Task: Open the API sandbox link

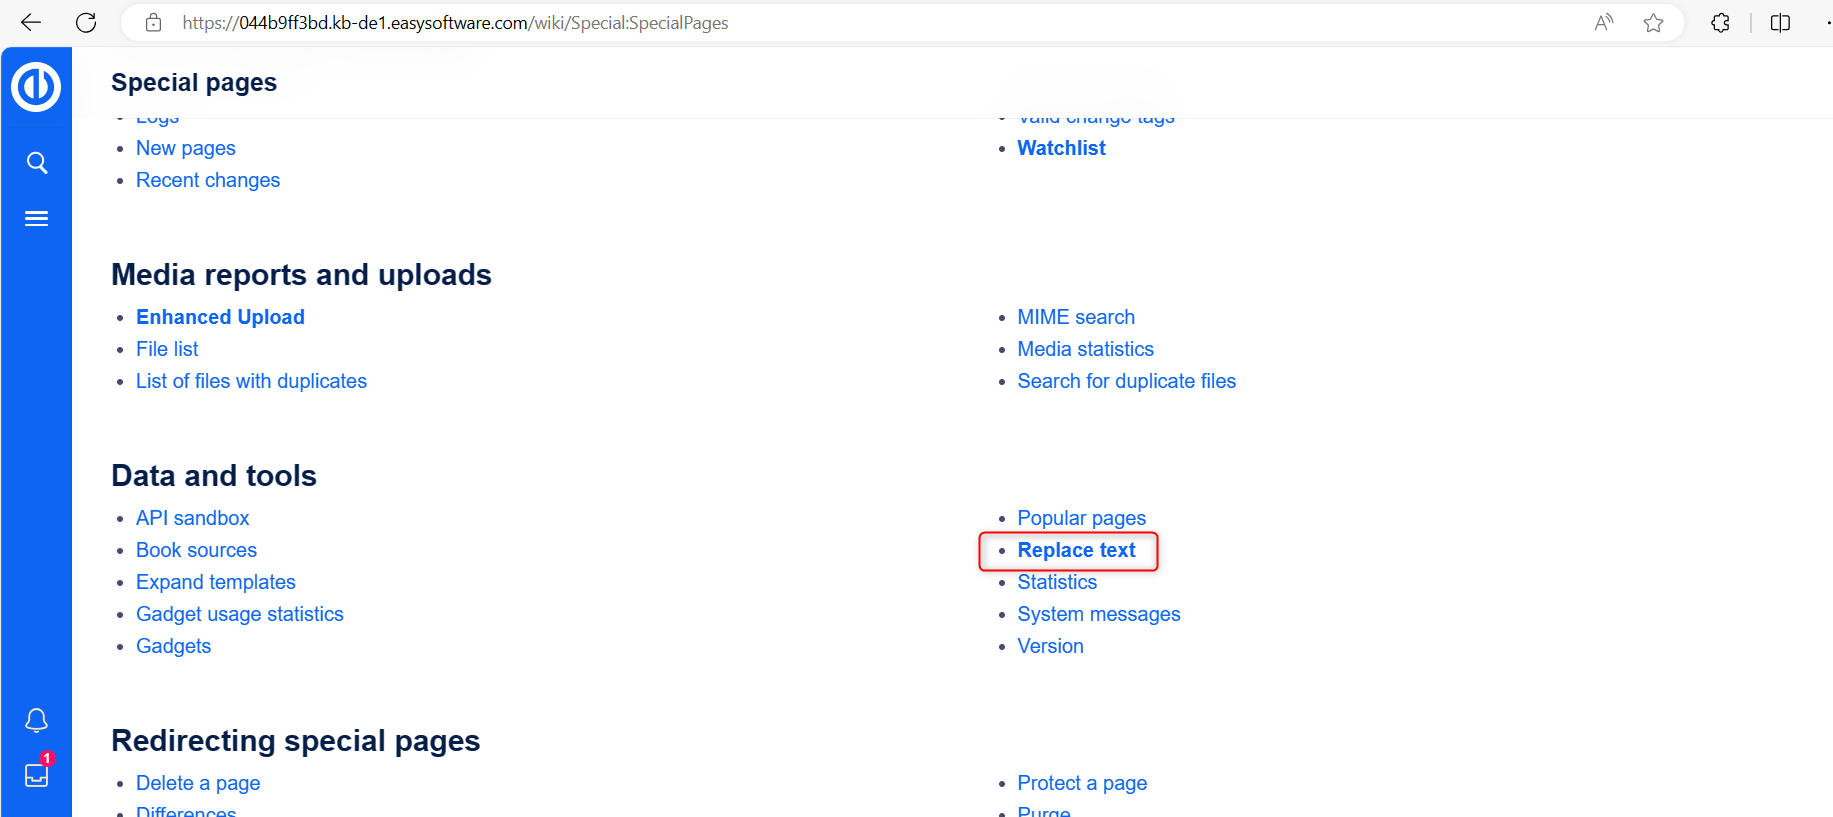Action: (x=193, y=518)
